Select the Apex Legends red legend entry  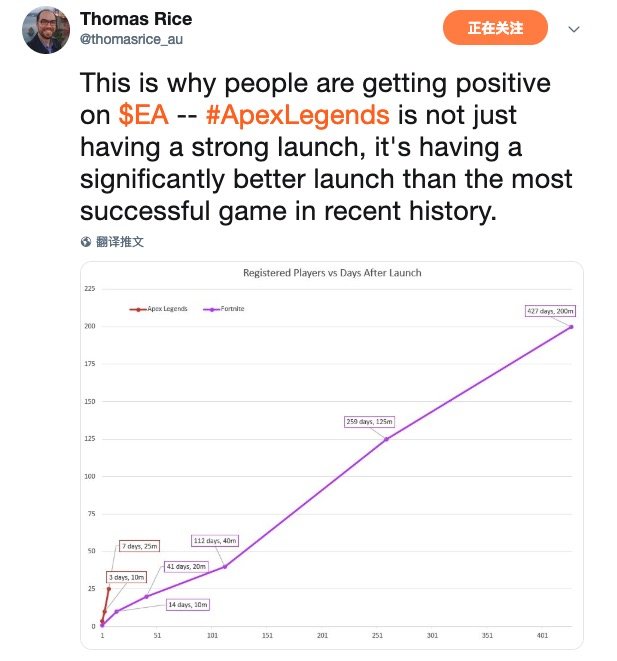pos(158,309)
